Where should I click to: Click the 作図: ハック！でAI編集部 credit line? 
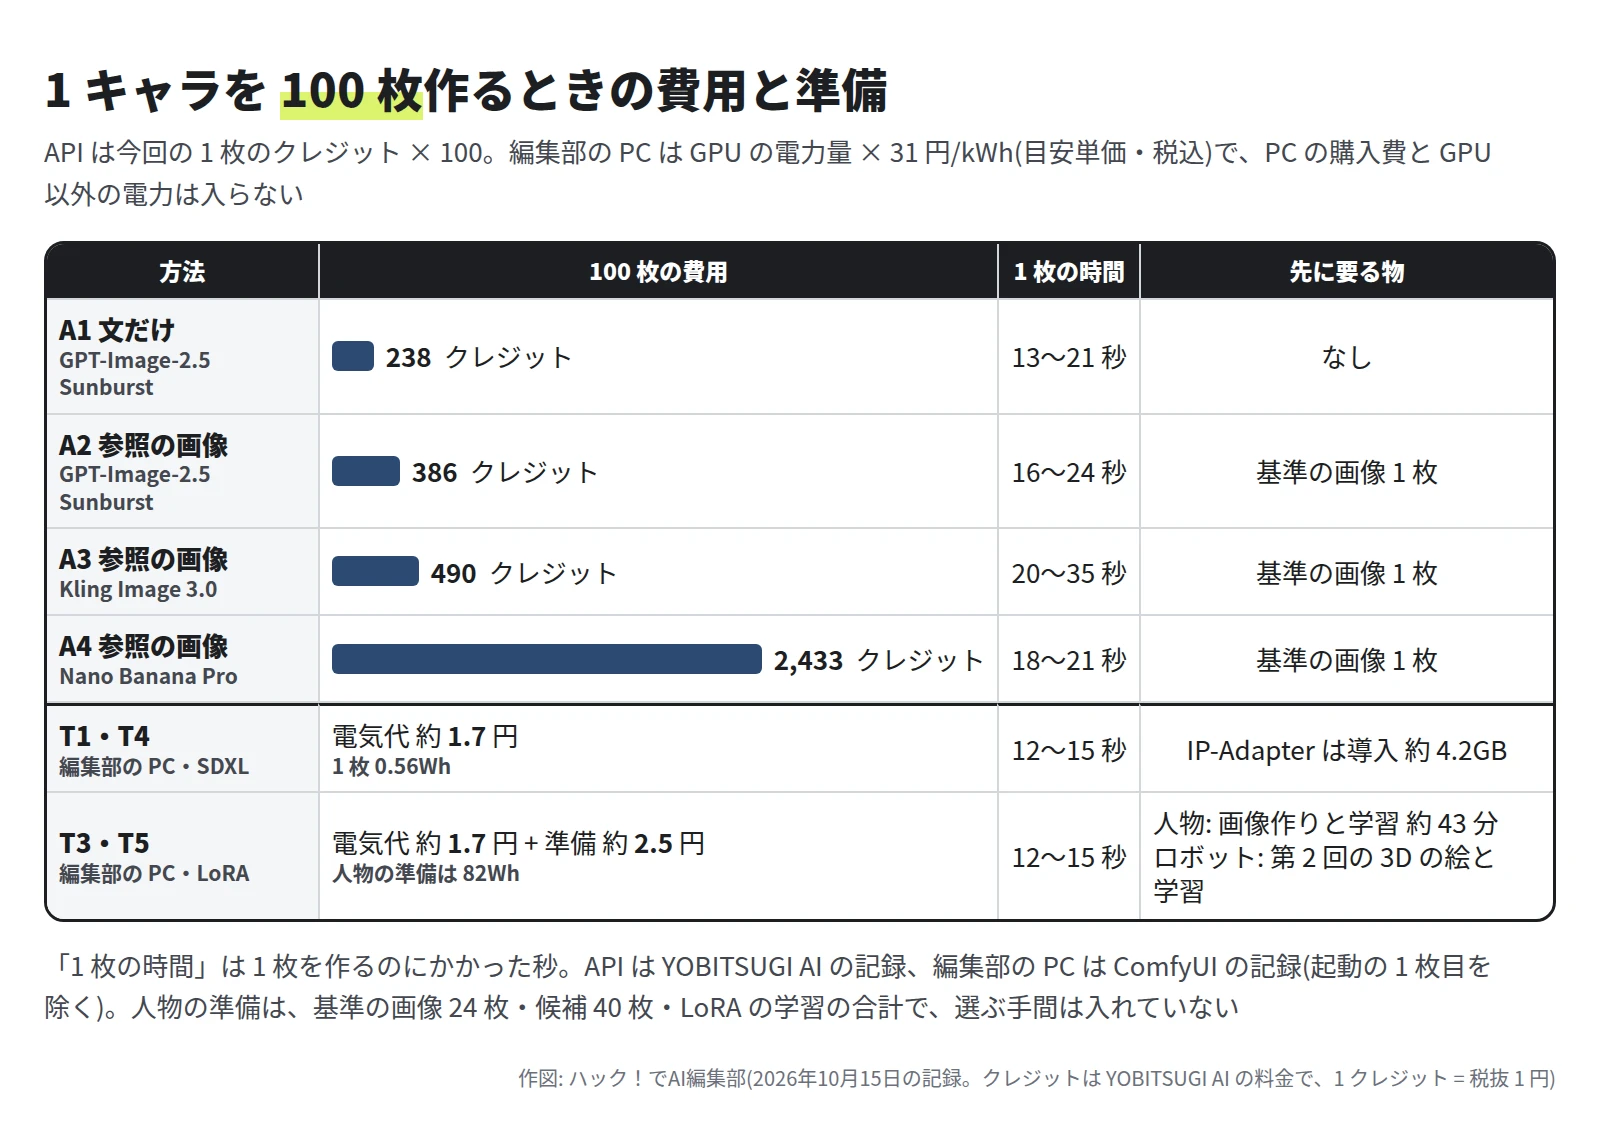click(1036, 1078)
